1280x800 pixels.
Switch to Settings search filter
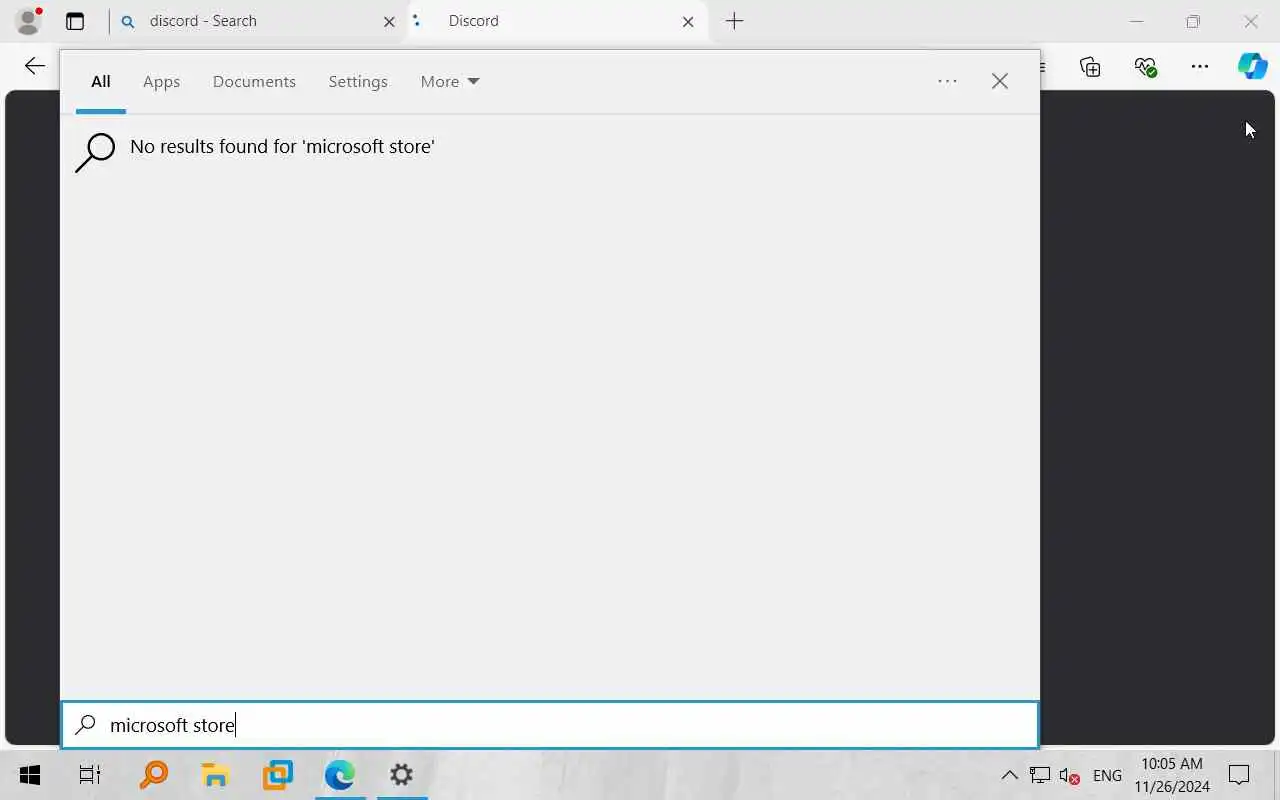358,82
